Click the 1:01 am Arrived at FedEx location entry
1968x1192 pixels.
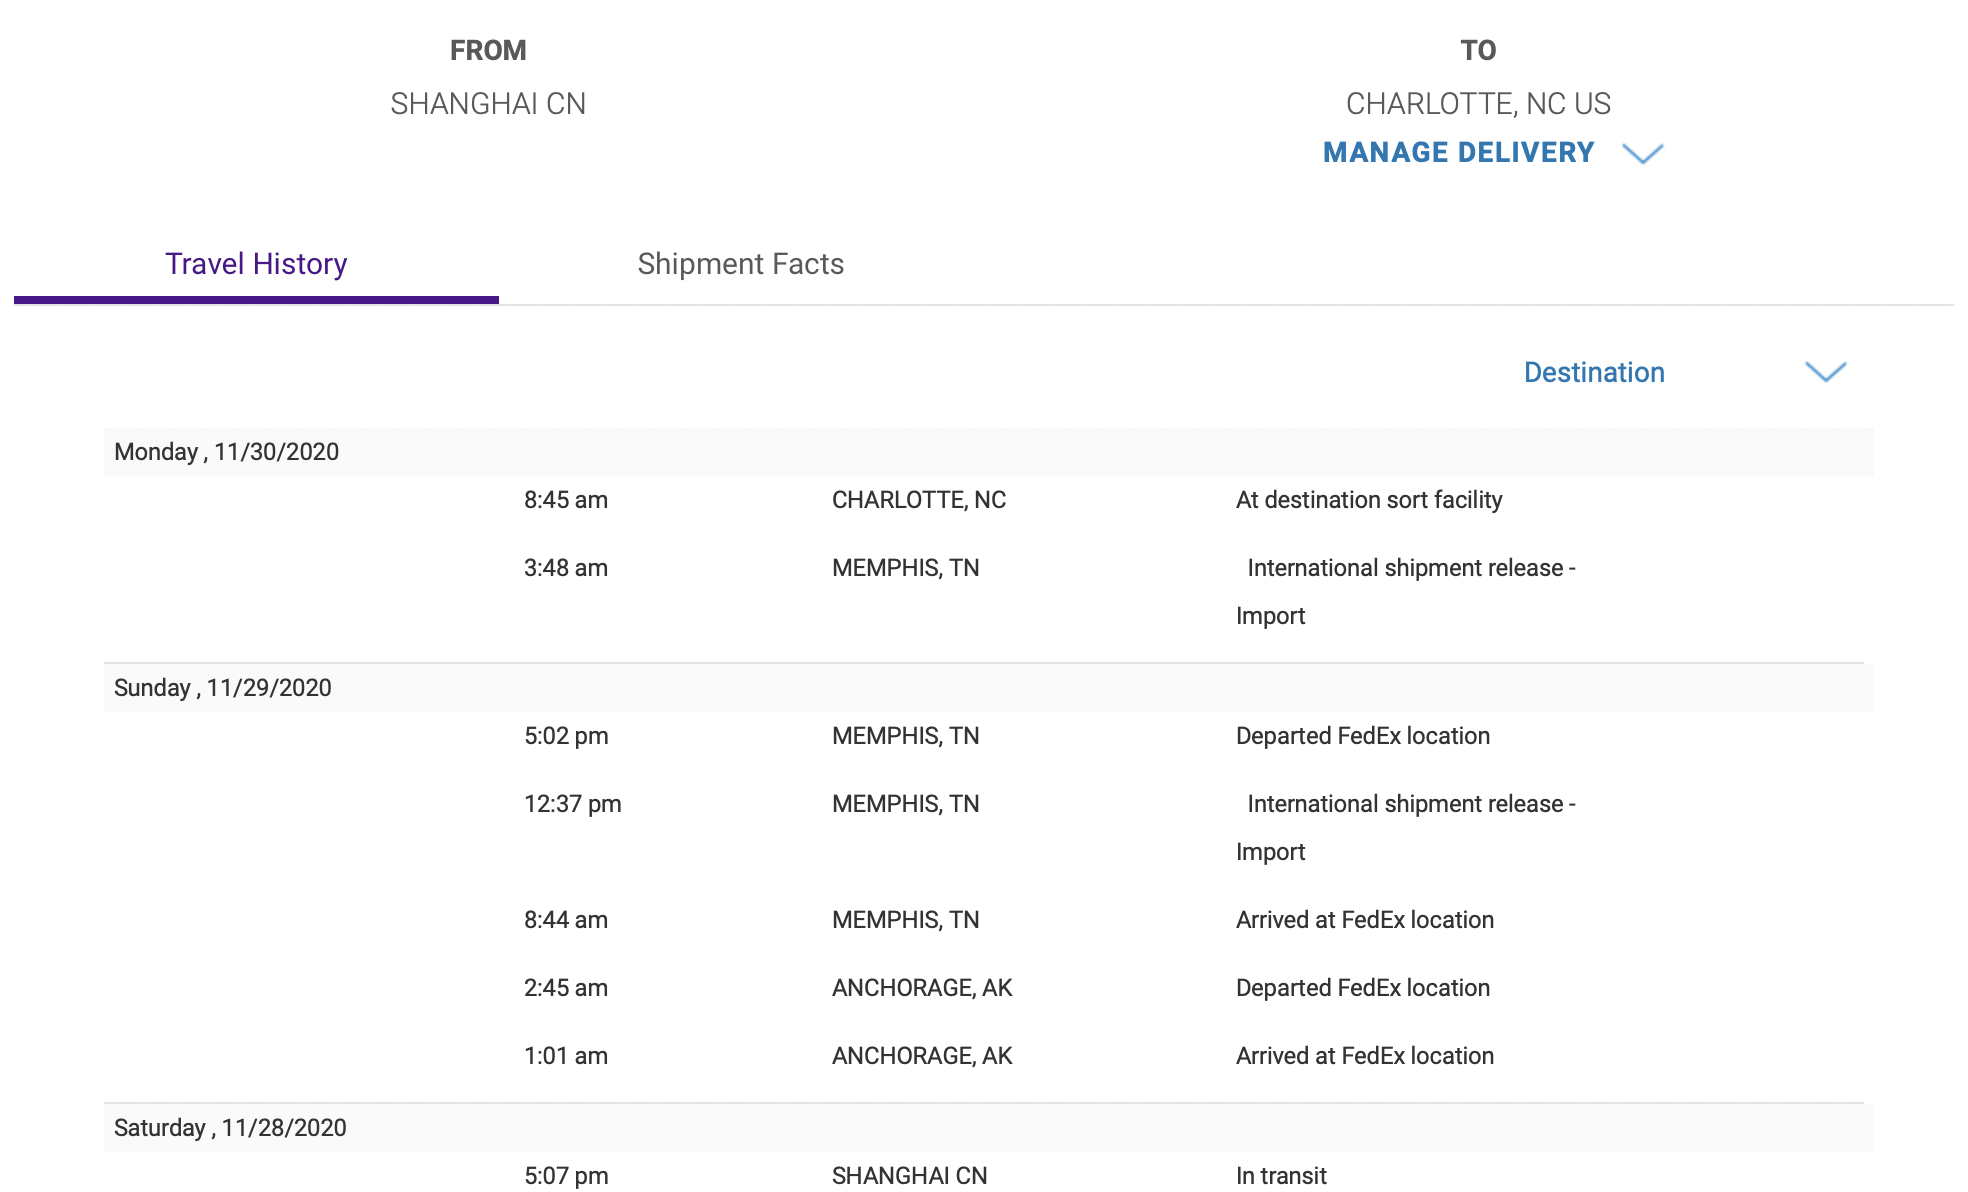coord(1364,1056)
